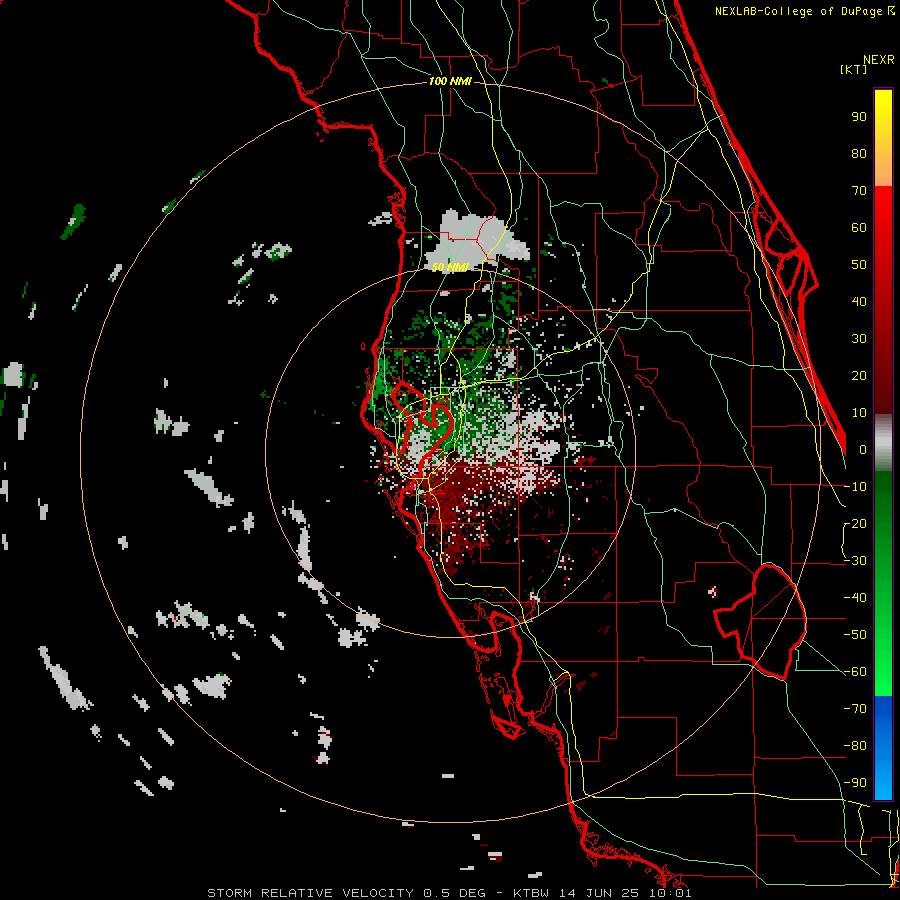The width and height of the screenshot is (900, 900).
Task: Click the 80 value on velocity scale
Action: click(x=859, y=154)
